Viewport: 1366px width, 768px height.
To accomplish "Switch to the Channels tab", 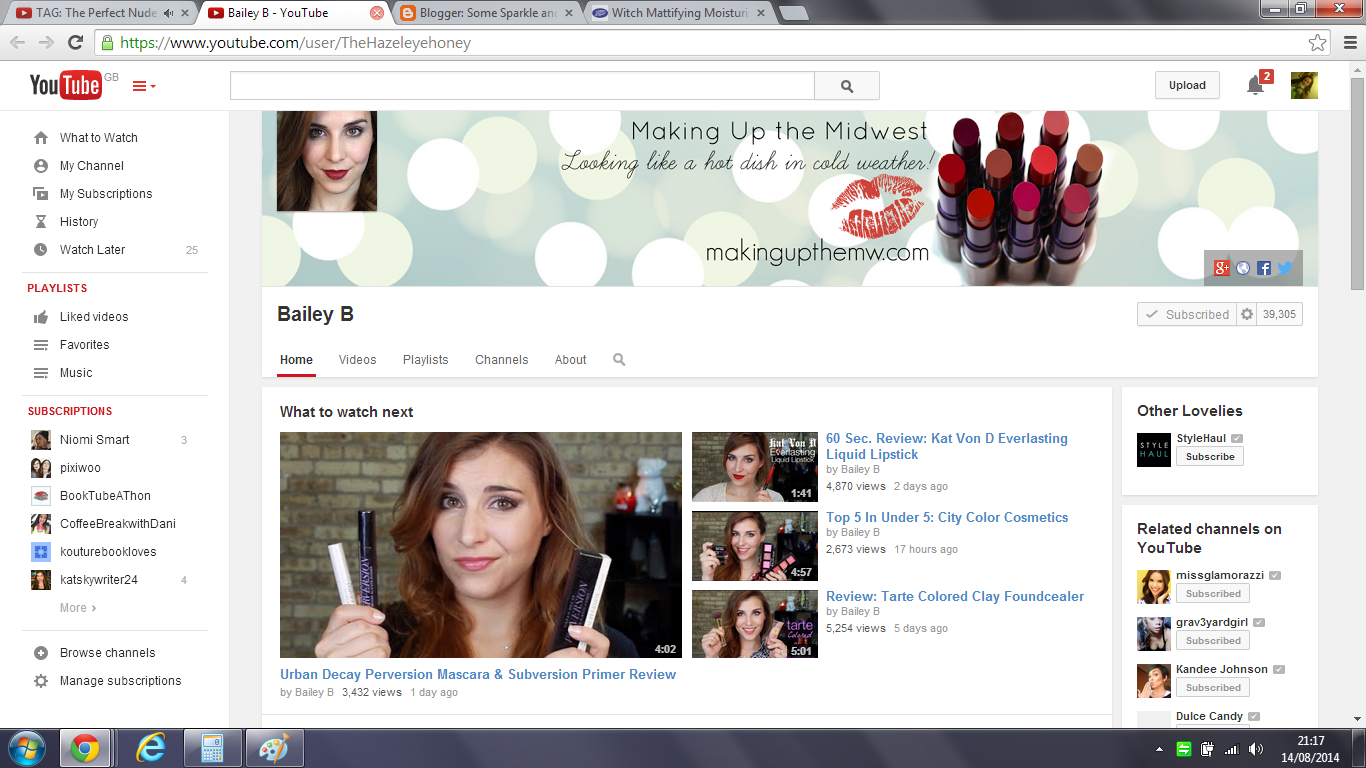I will [x=501, y=360].
